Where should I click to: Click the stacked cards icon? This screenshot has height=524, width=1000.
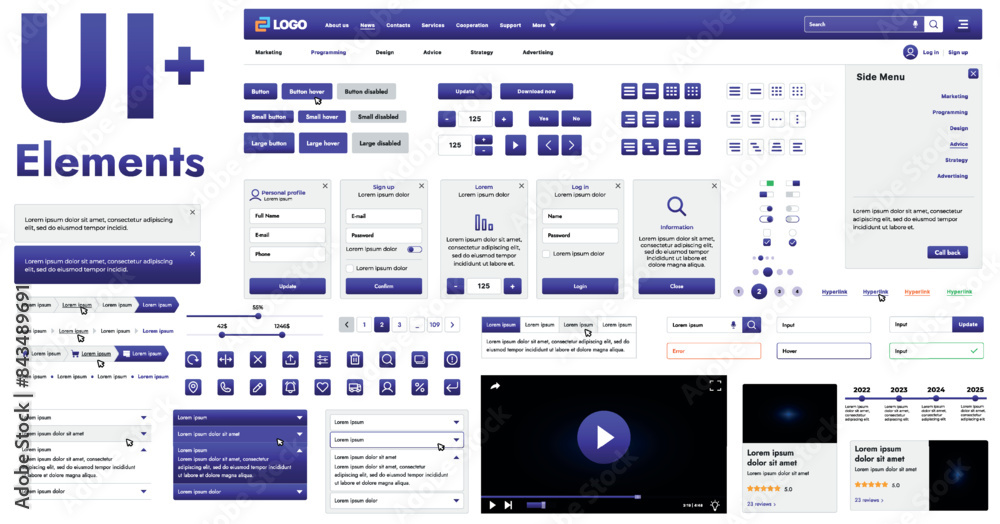point(420,360)
